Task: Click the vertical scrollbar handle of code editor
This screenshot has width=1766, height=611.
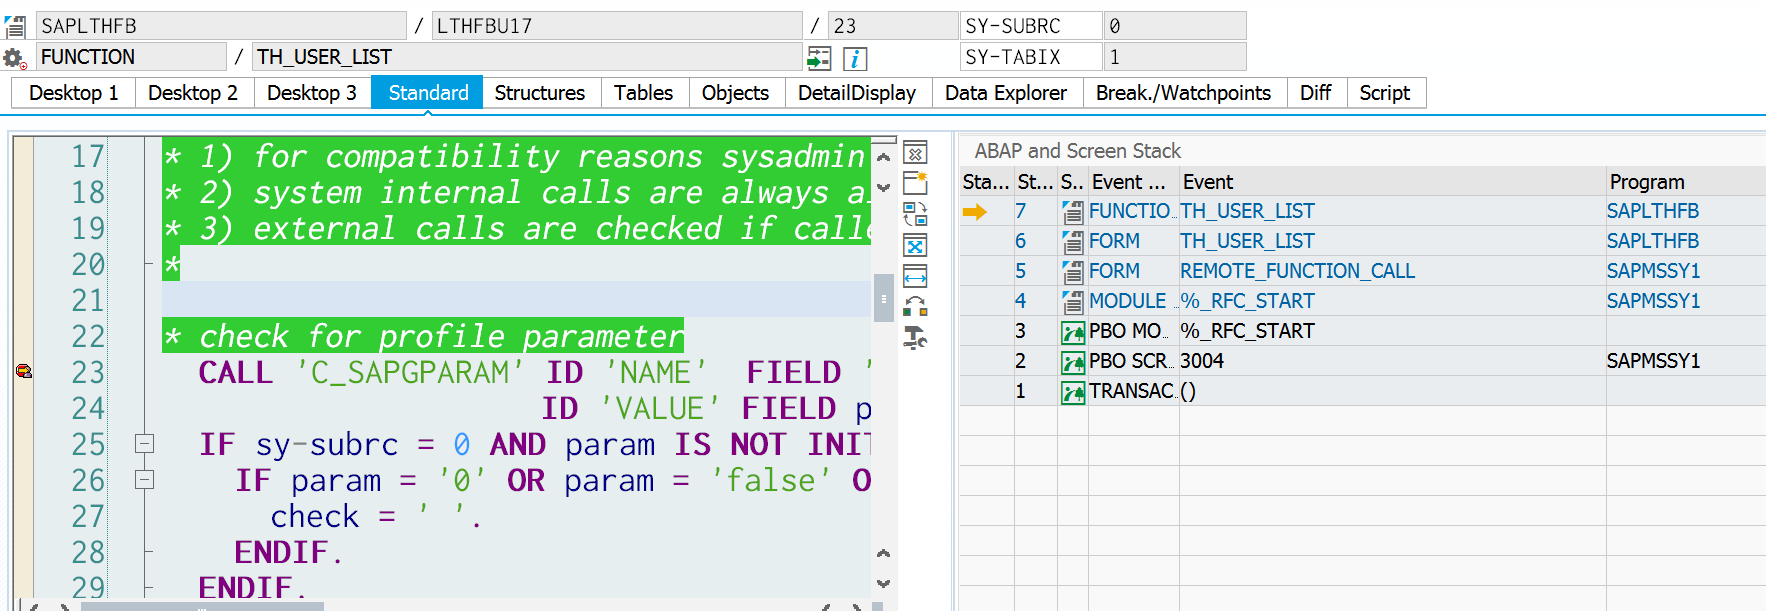Action: coord(883,298)
